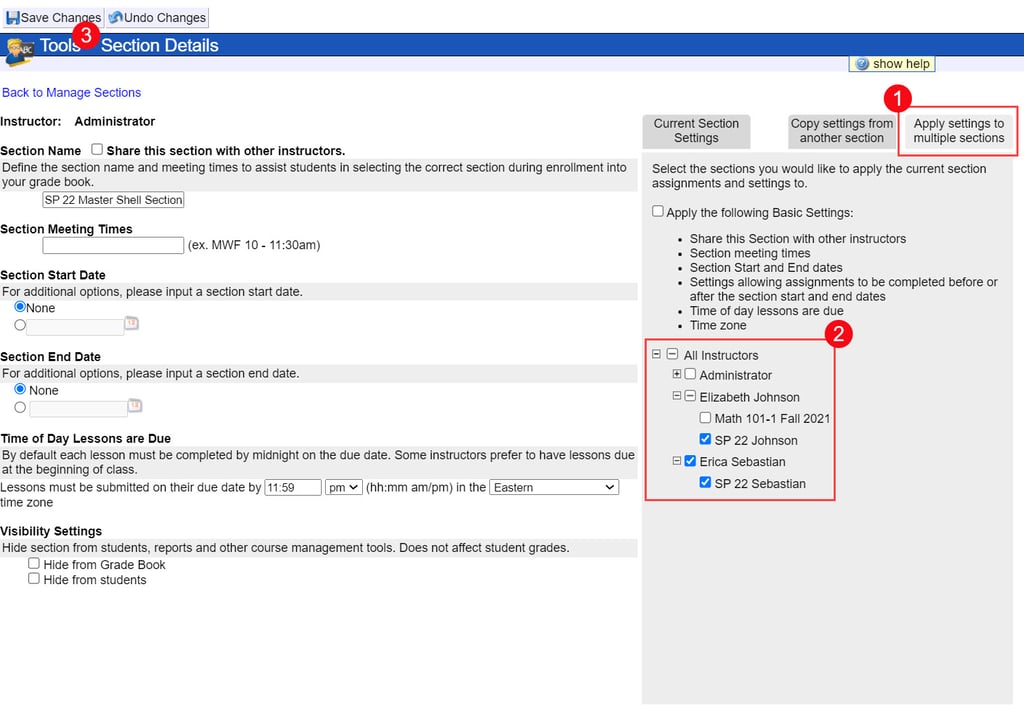
Task: Click the show help question mark icon
Action: pyautogui.click(x=861, y=64)
